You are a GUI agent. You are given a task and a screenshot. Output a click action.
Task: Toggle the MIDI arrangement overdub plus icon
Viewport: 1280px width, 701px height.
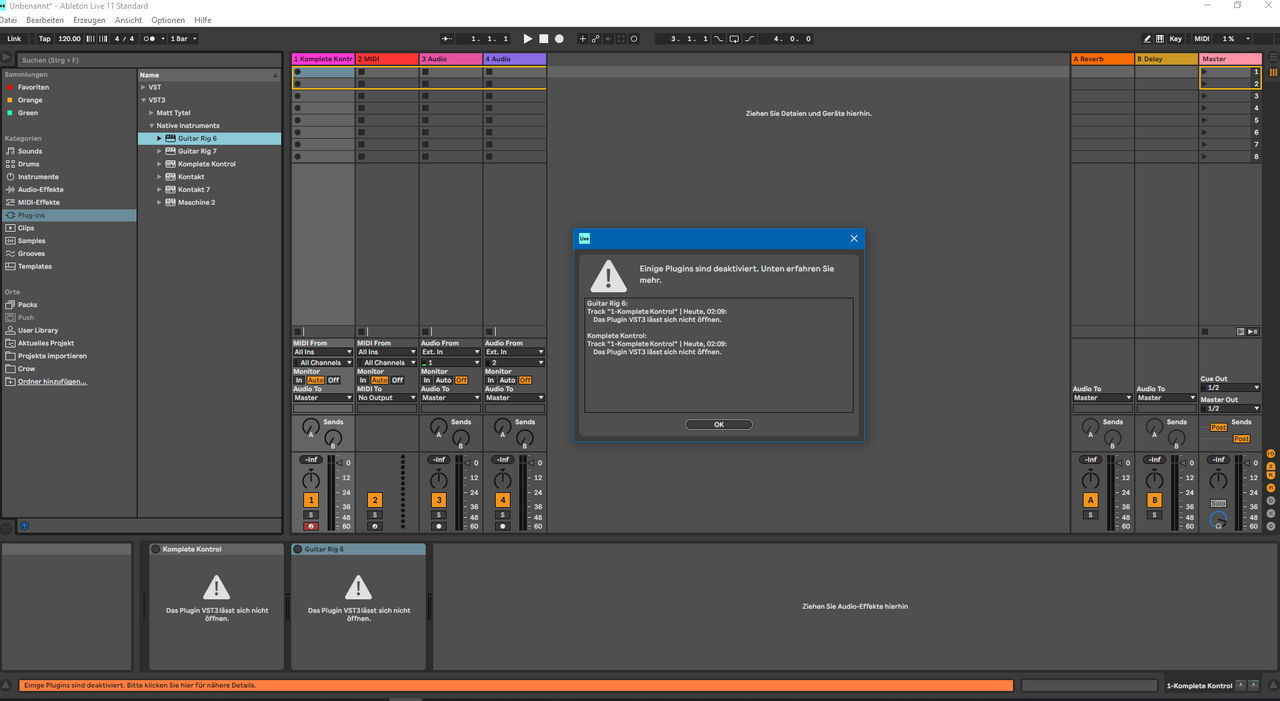tap(583, 39)
